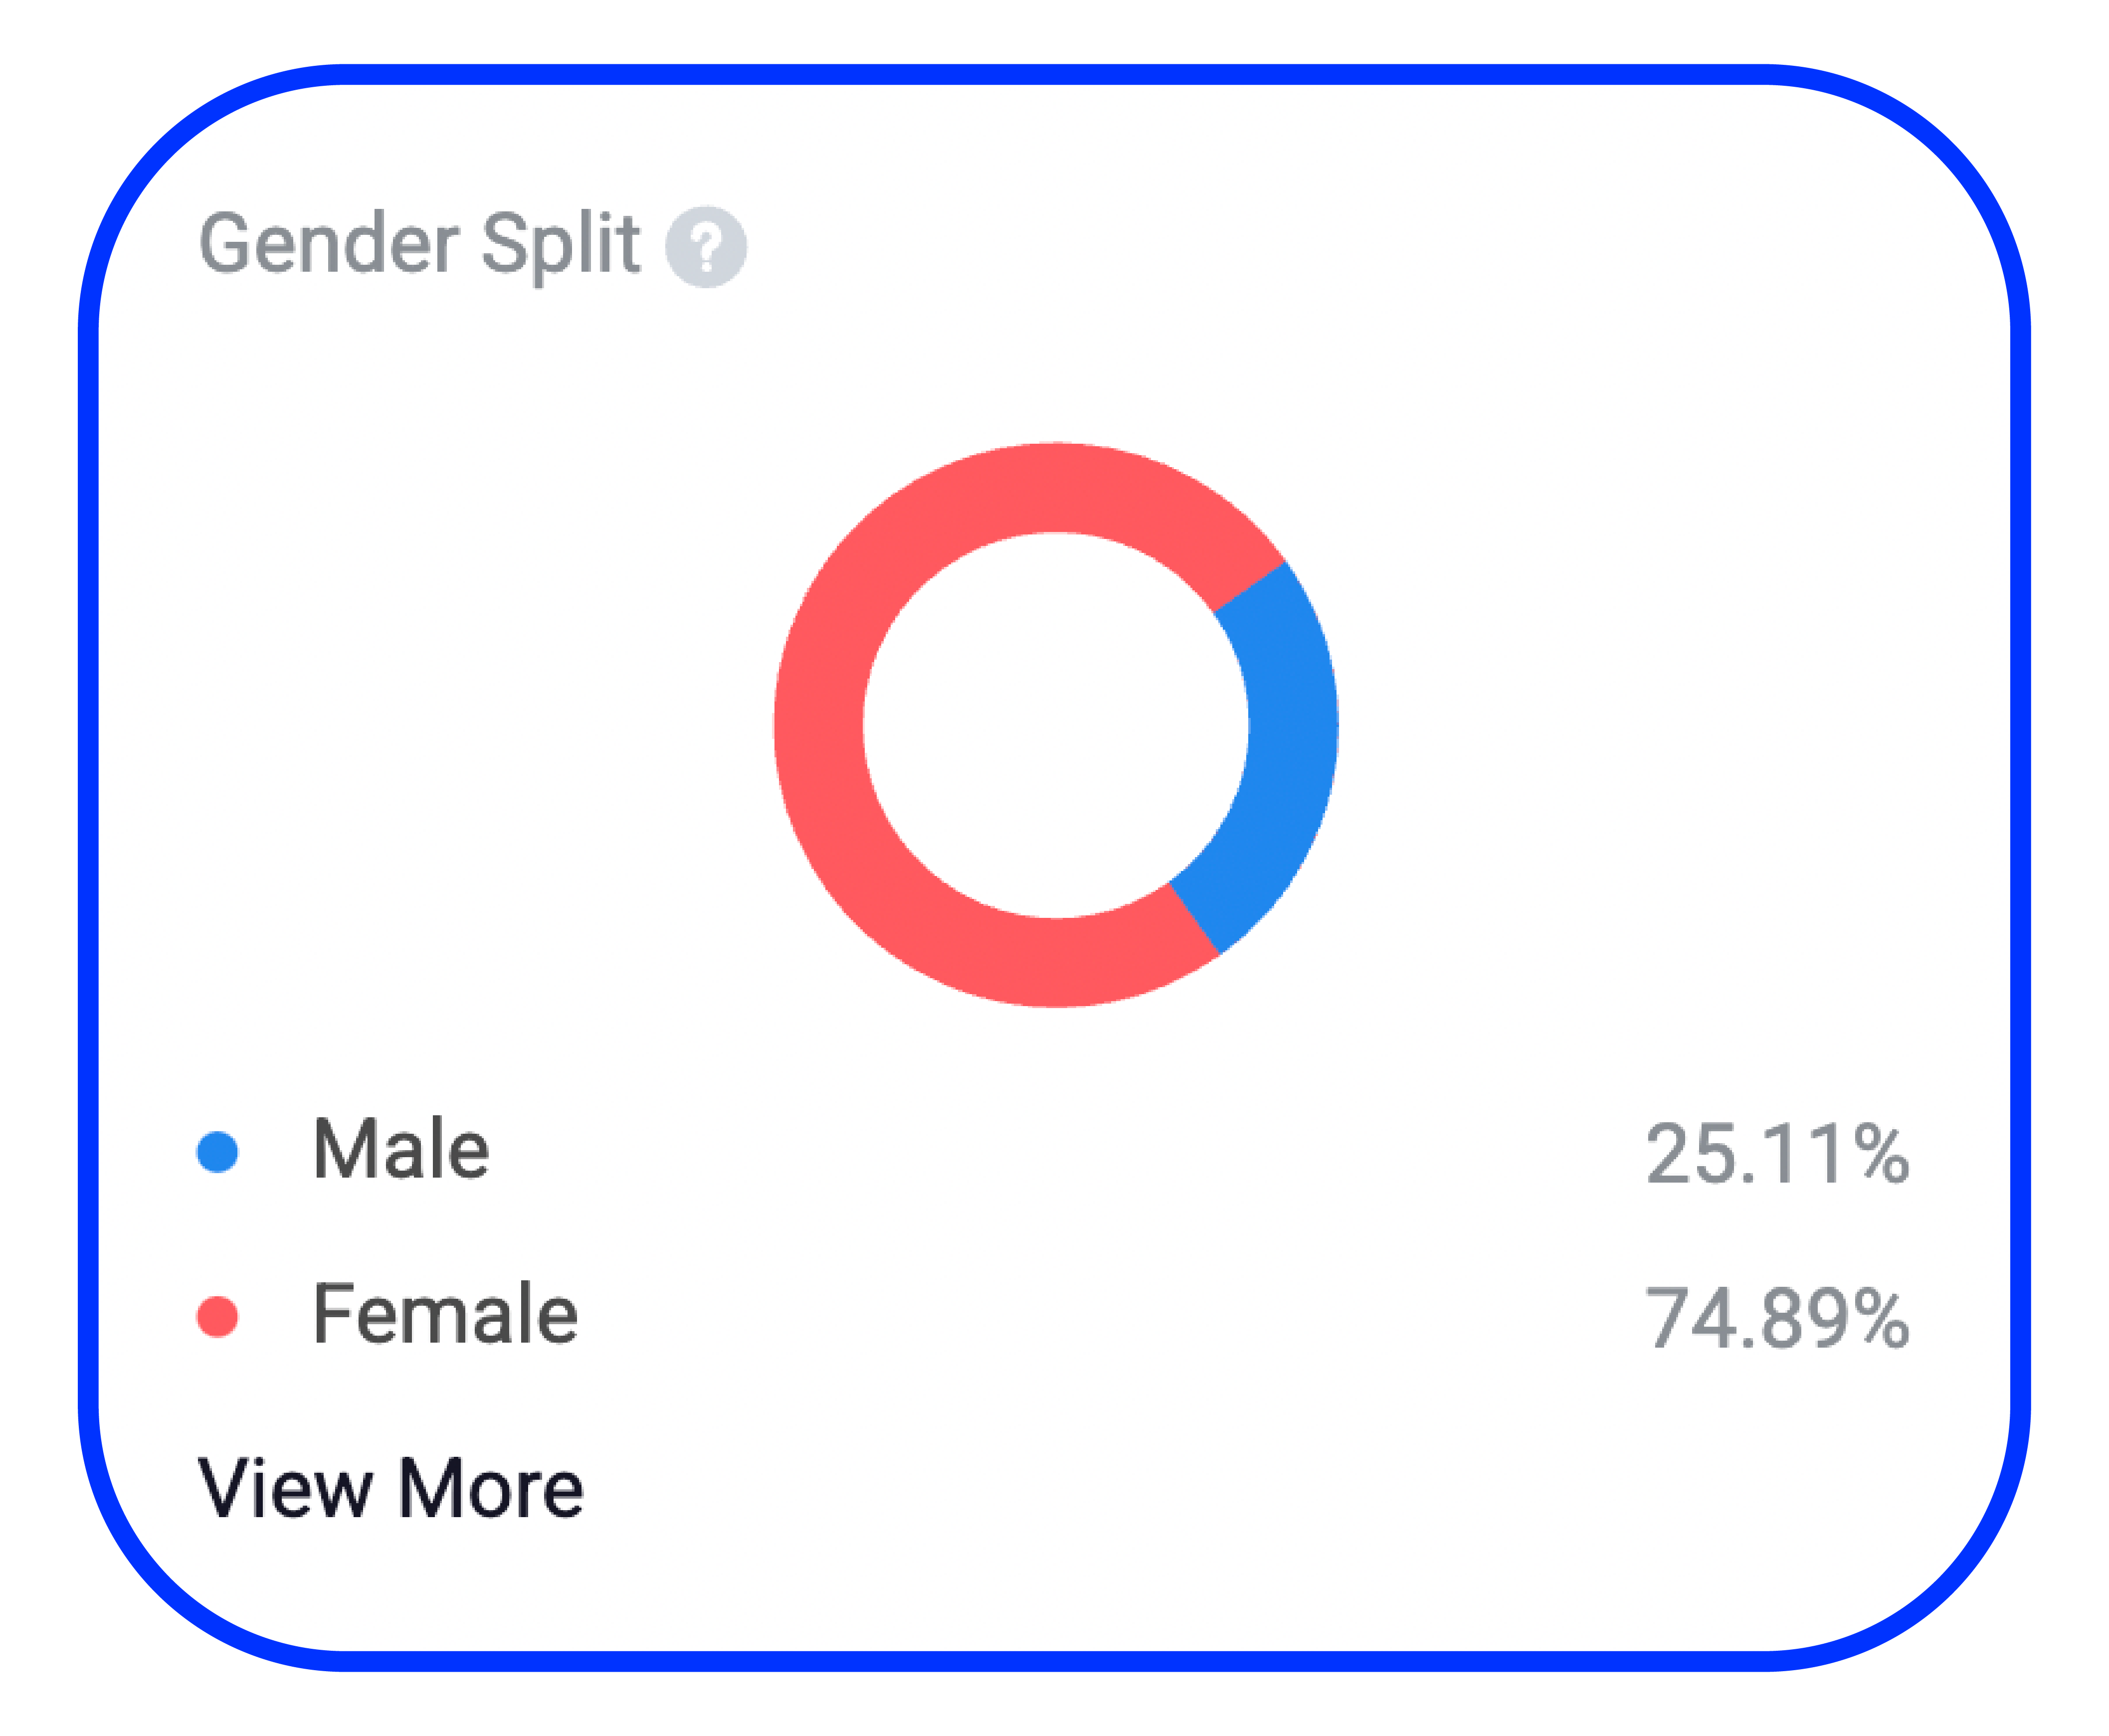Click the empty center of donut chart
Screen dimensions: 2109x1736
point(1055,725)
